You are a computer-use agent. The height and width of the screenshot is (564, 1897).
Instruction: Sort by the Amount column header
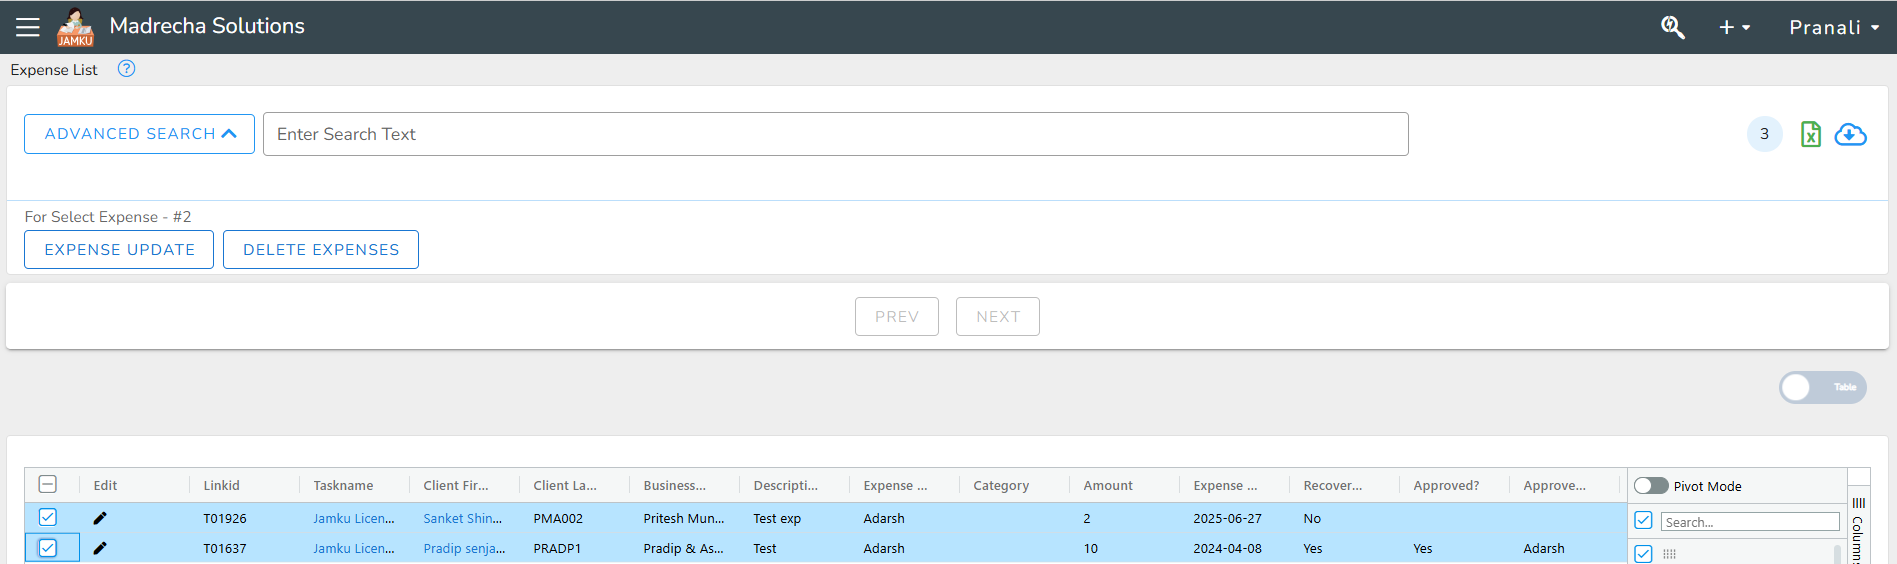[1108, 485]
